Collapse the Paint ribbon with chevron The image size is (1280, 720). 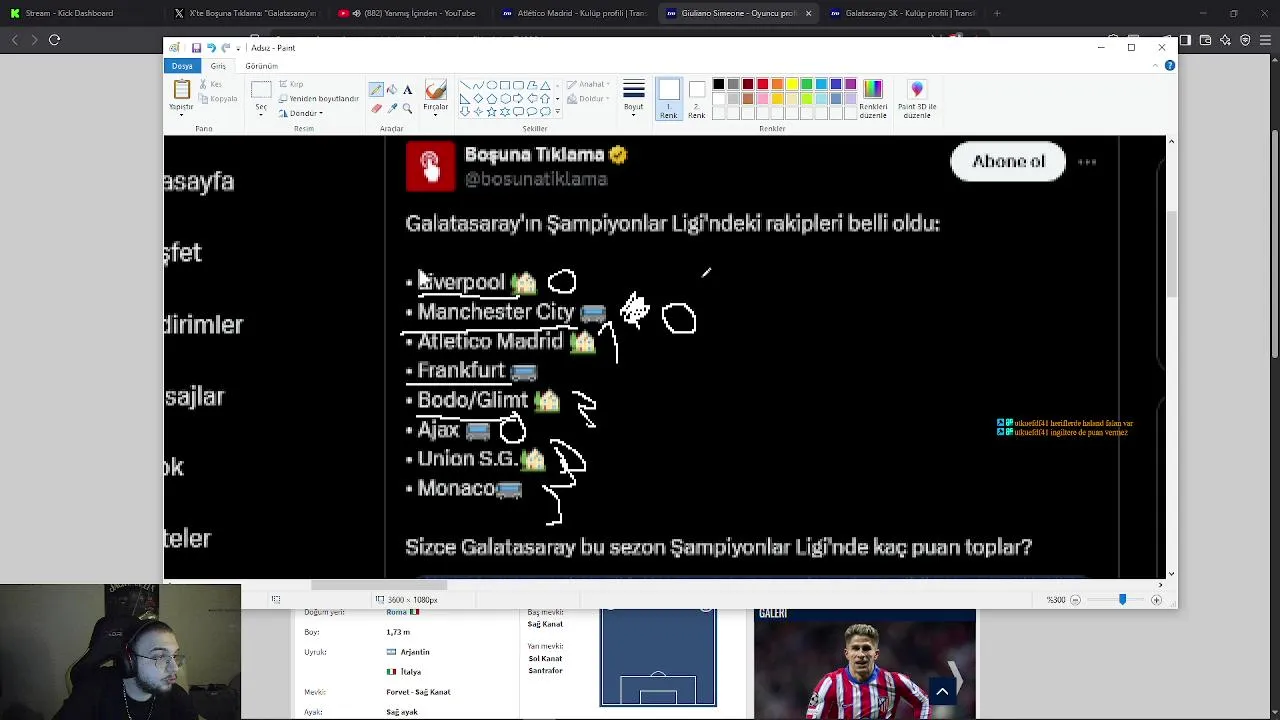1156,65
